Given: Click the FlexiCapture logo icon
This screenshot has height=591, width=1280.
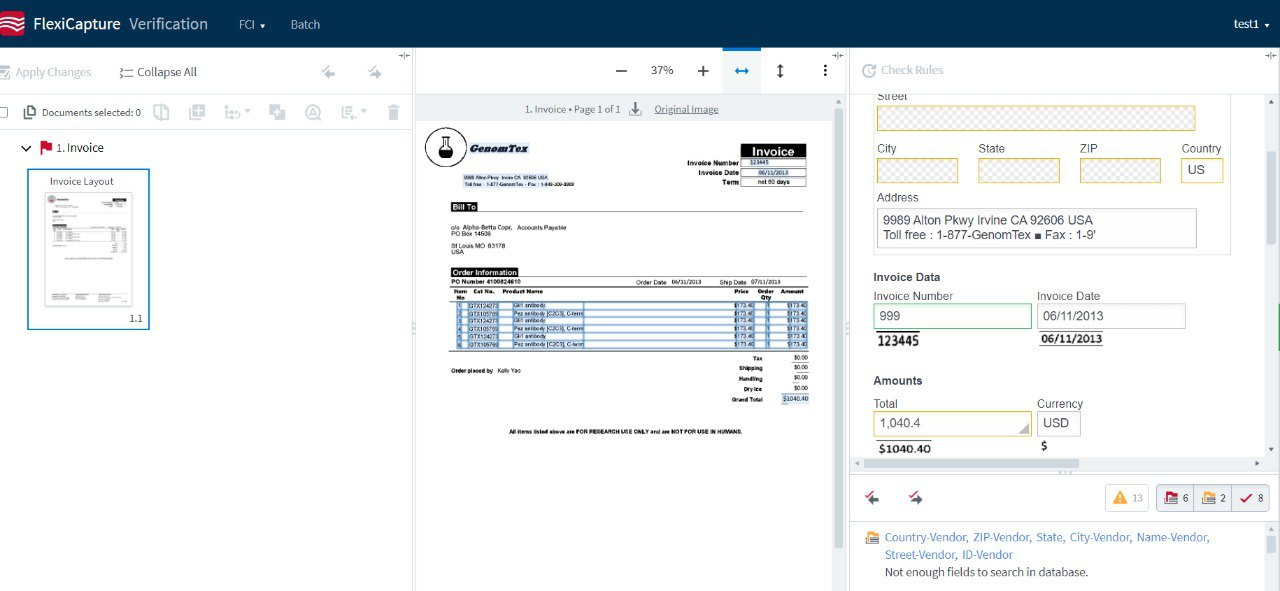Looking at the screenshot, I should 12,24.
